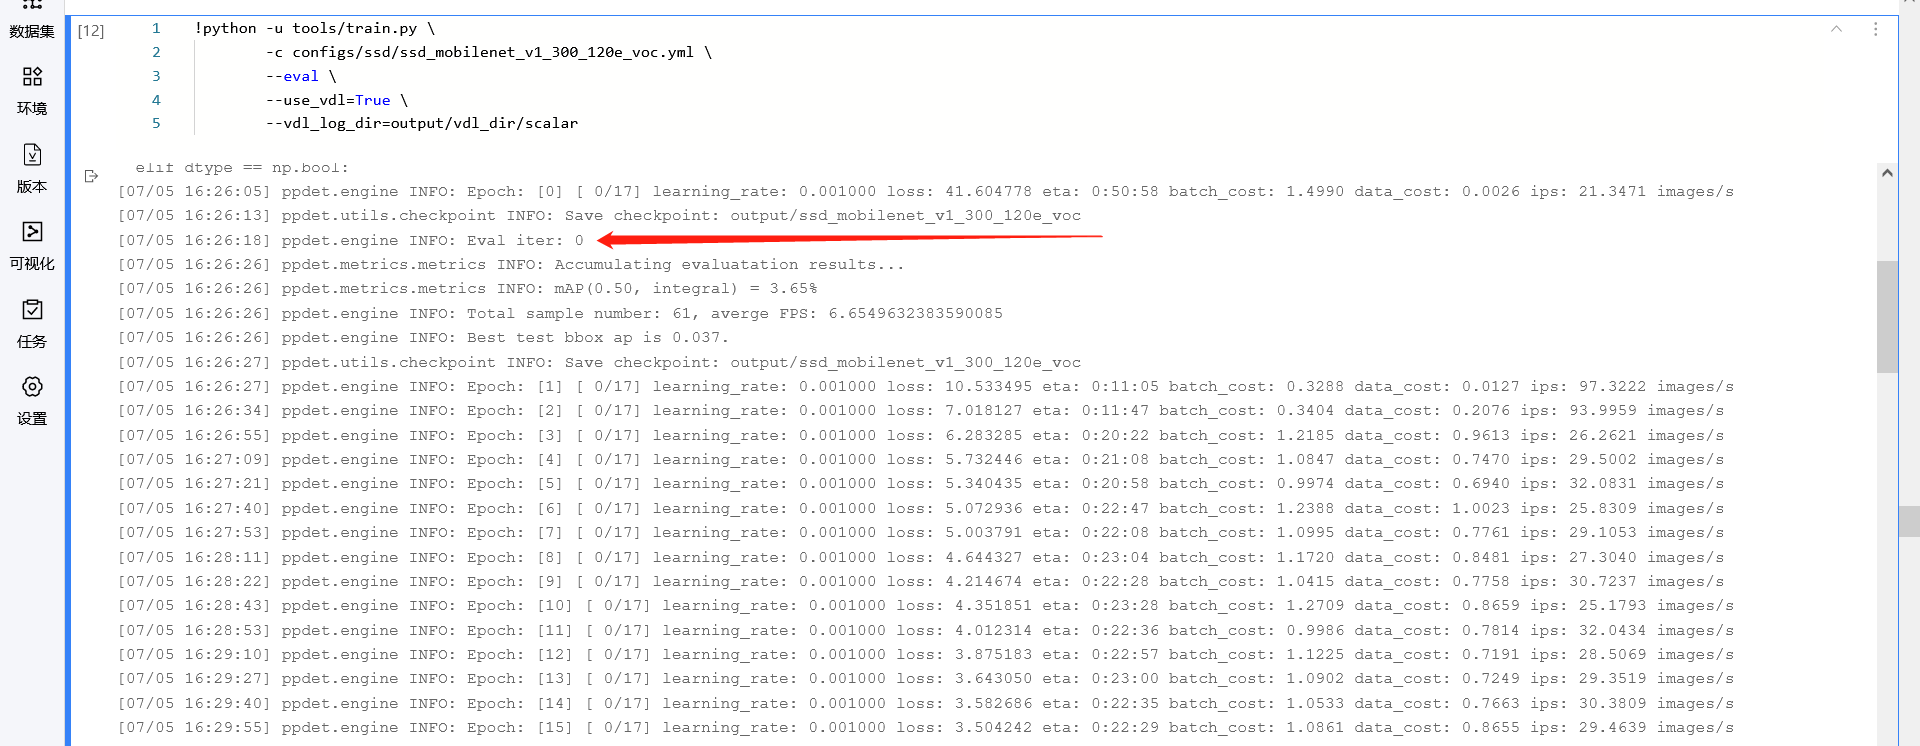Click the --use_vdl=True code line
Viewport: 1920px width, 746px height.
click(x=337, y=100)
